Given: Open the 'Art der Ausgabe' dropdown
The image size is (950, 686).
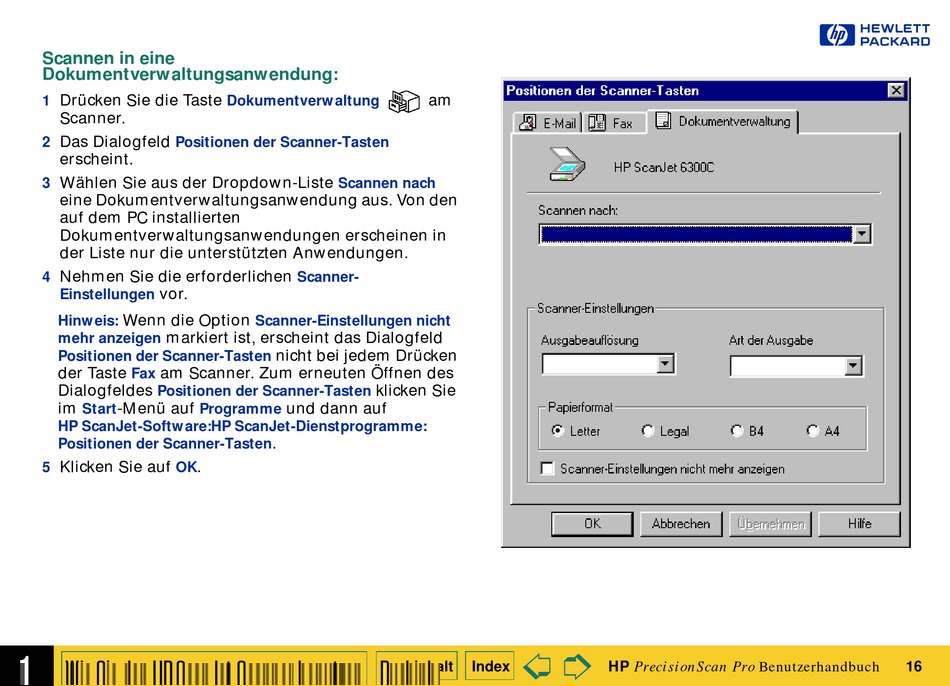Looking at the screenshot, I should point(853,365).
